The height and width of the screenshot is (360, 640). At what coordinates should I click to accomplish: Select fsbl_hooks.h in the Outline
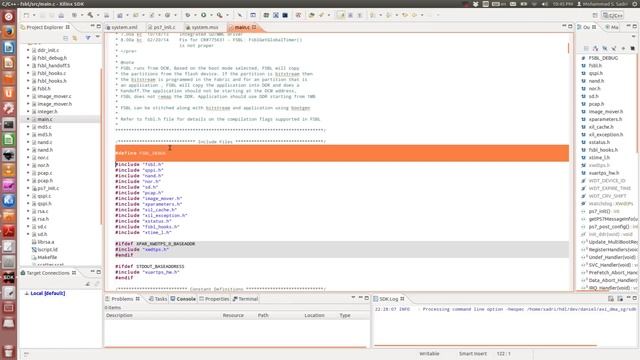603,150
